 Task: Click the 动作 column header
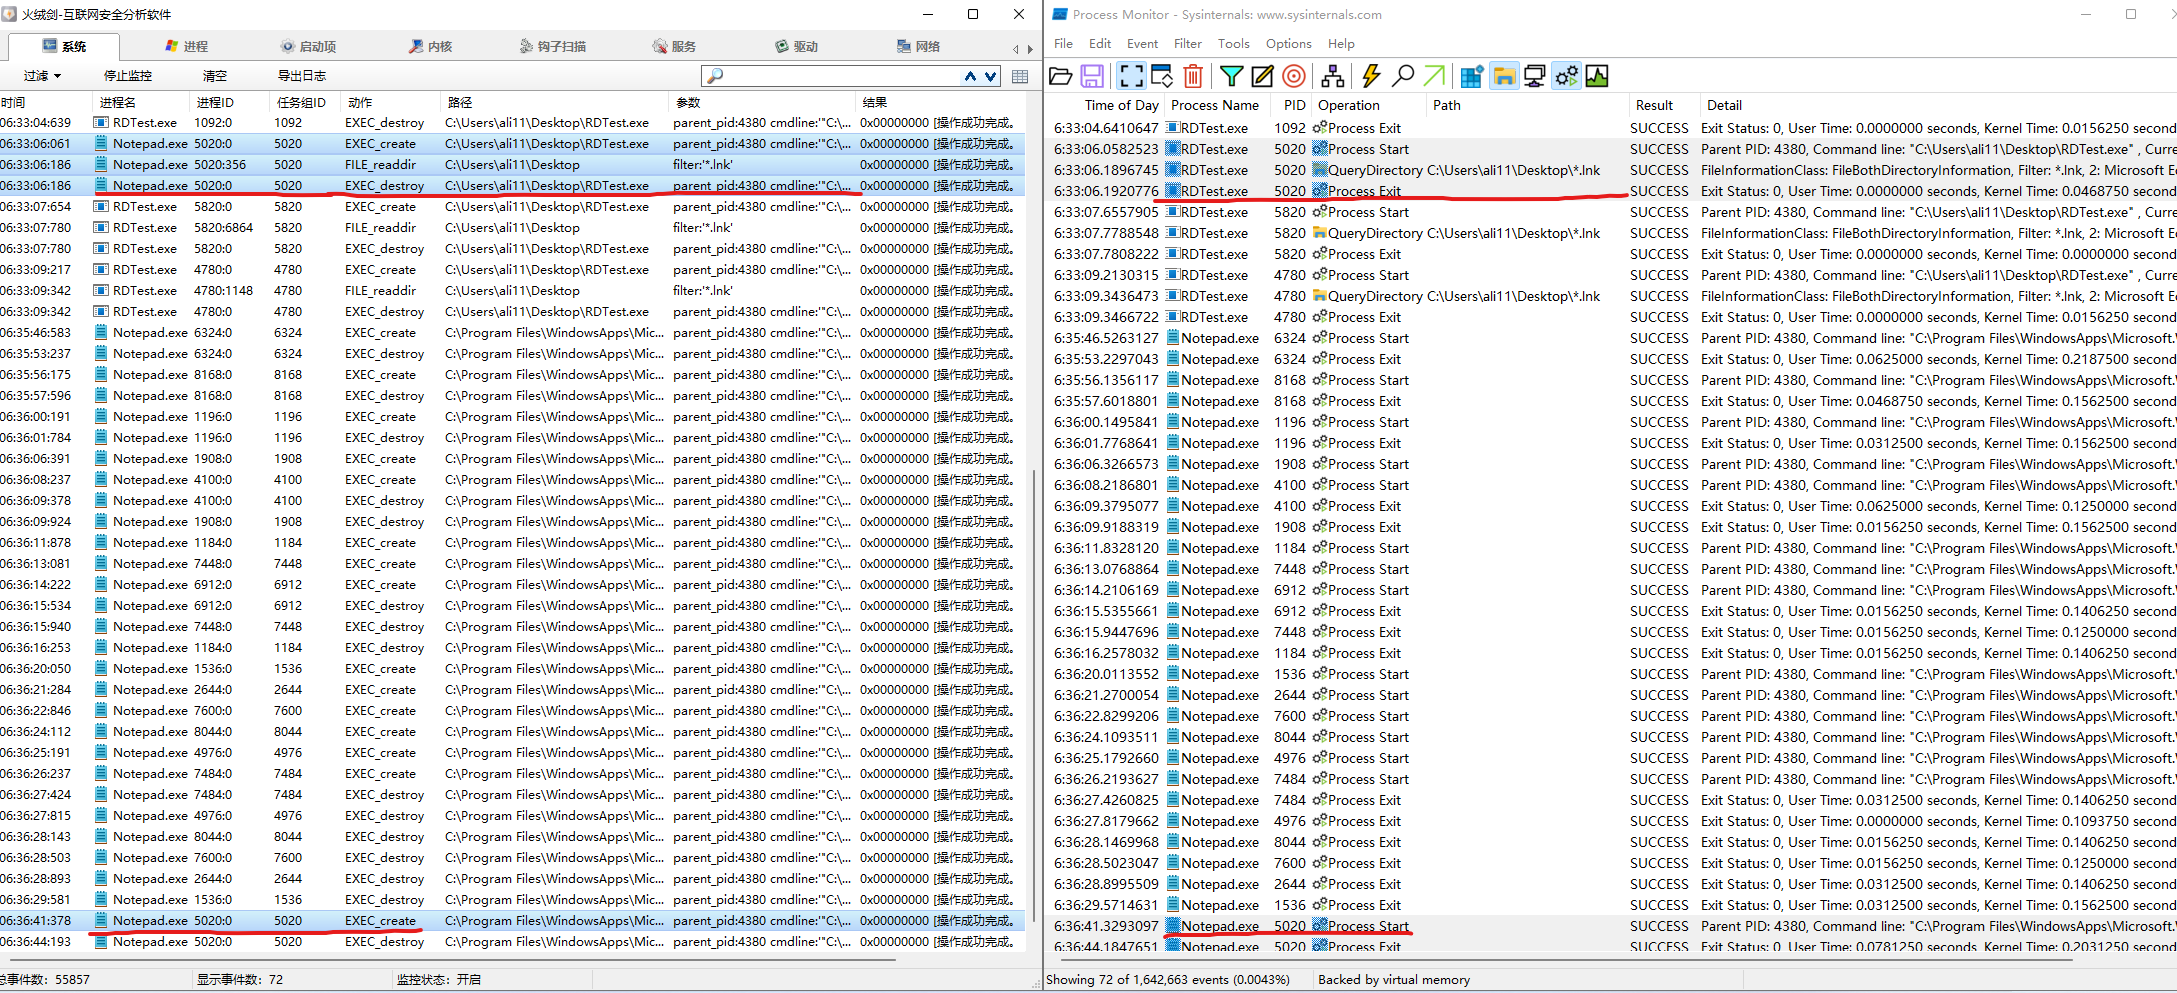pyautogui.click(x=392, y=102)
